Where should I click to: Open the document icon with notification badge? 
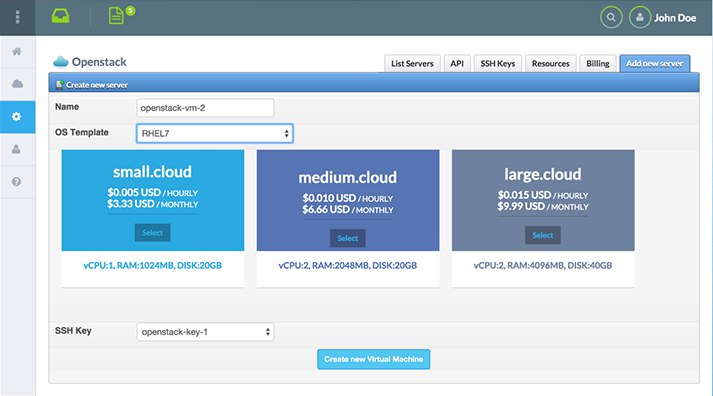click(x=116, y=16)
